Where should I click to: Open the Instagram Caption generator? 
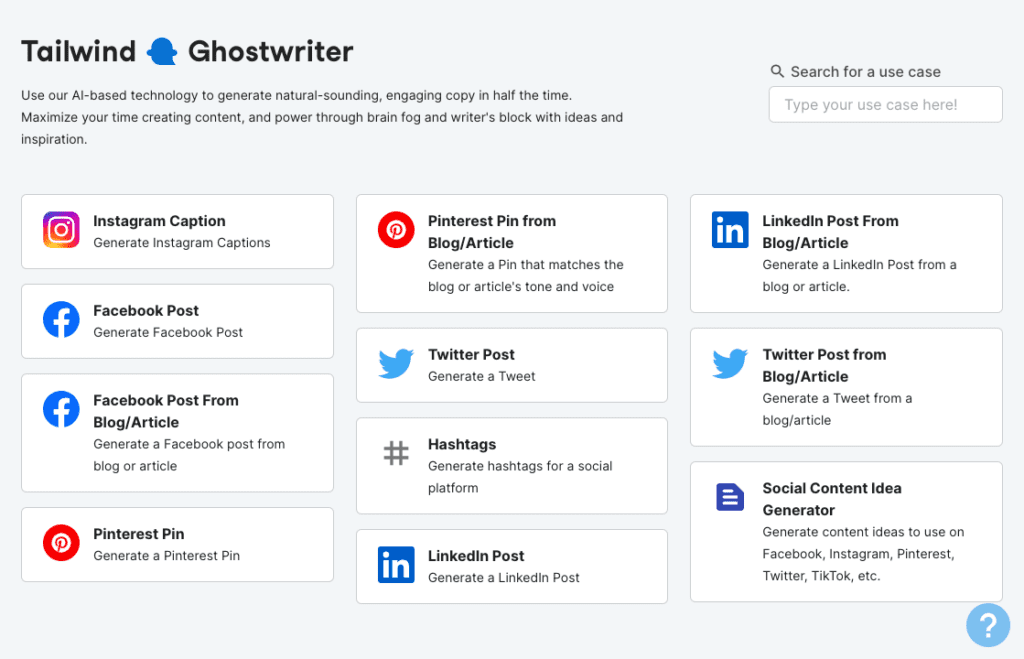click(177, 231)
